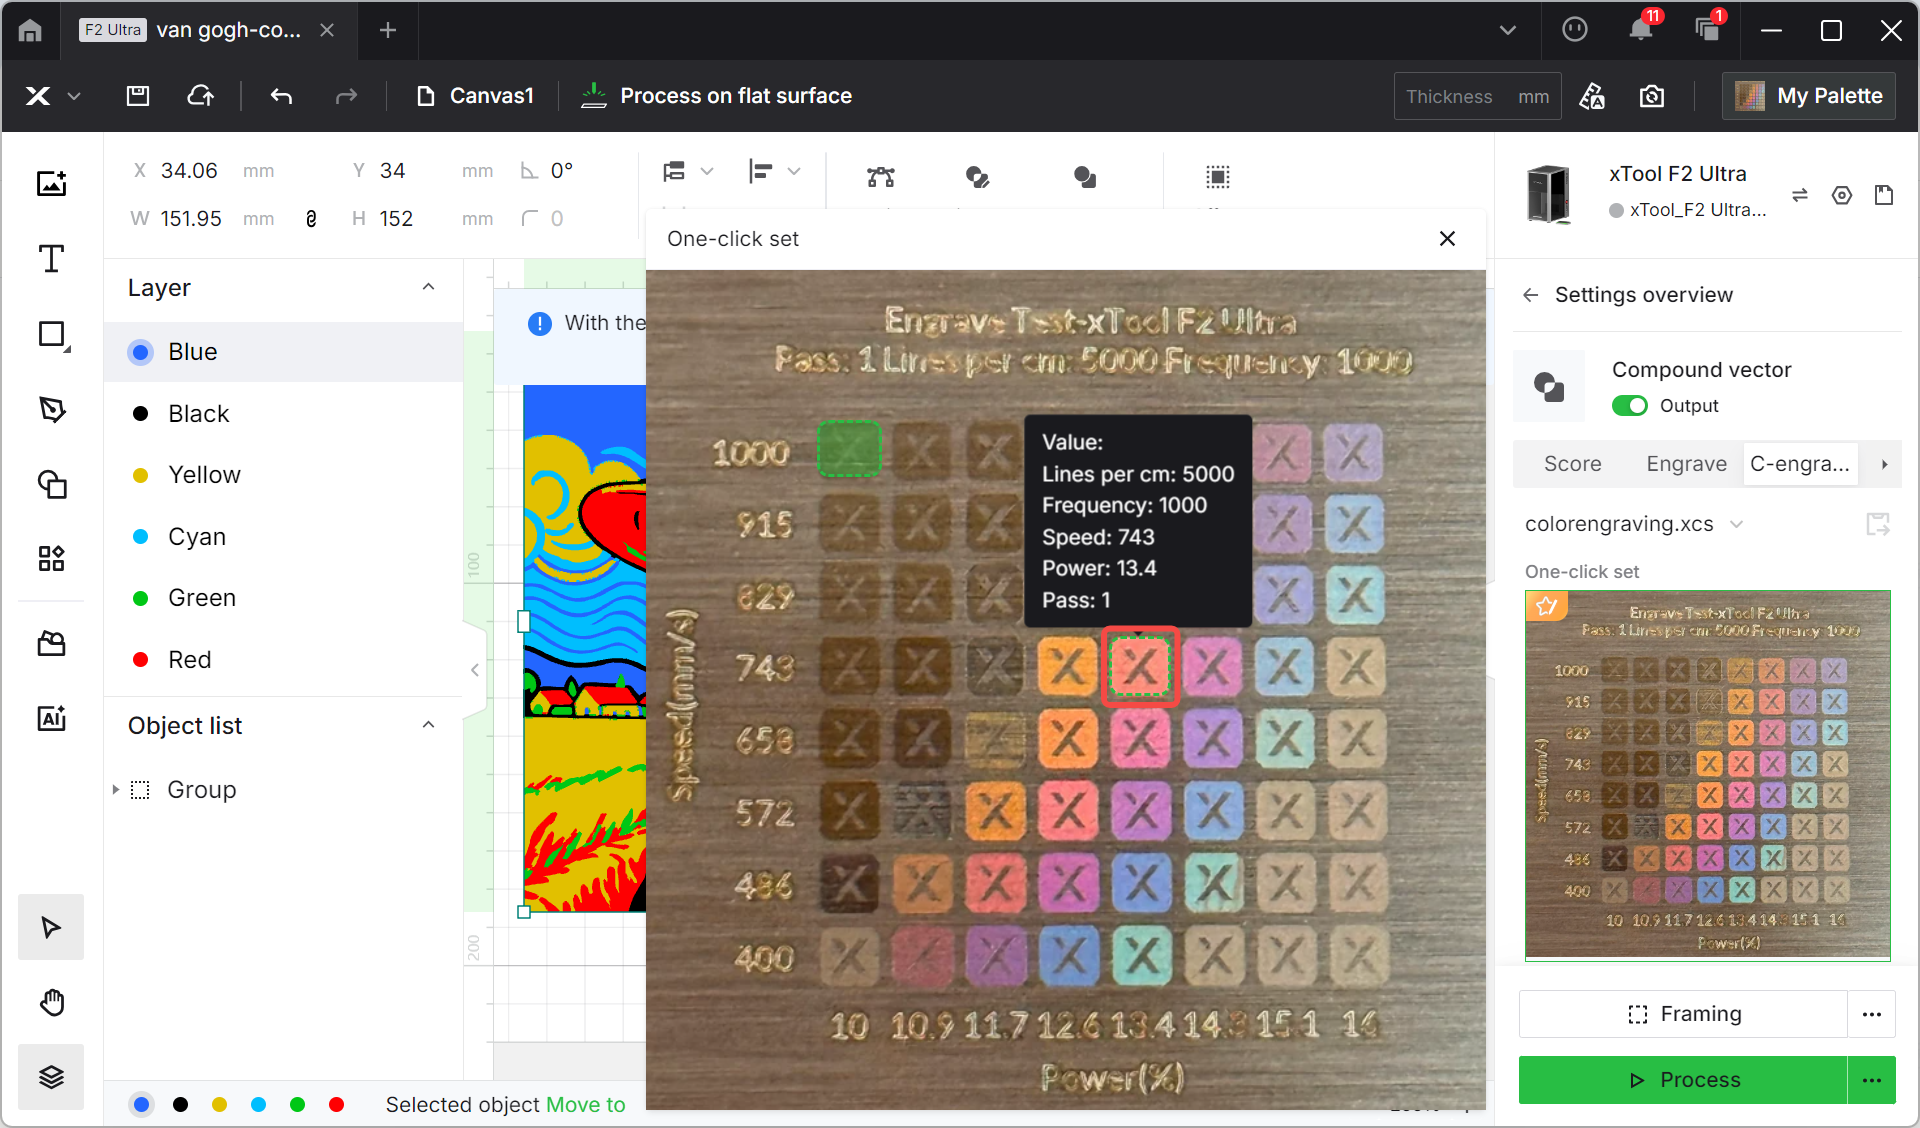Redo the last action
Screen dimensions: 1920x1128
[x=346, y=96]
